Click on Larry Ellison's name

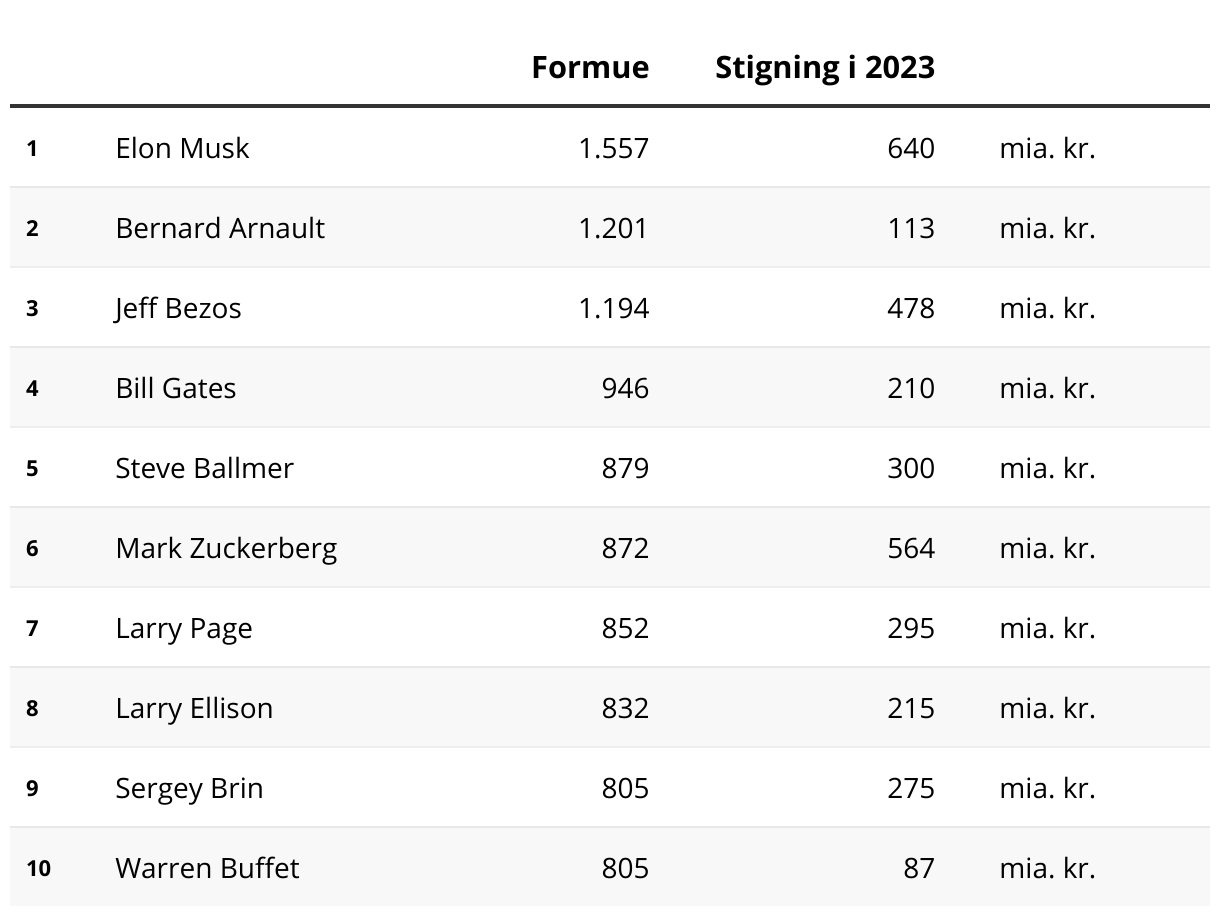tap(194, 708)
